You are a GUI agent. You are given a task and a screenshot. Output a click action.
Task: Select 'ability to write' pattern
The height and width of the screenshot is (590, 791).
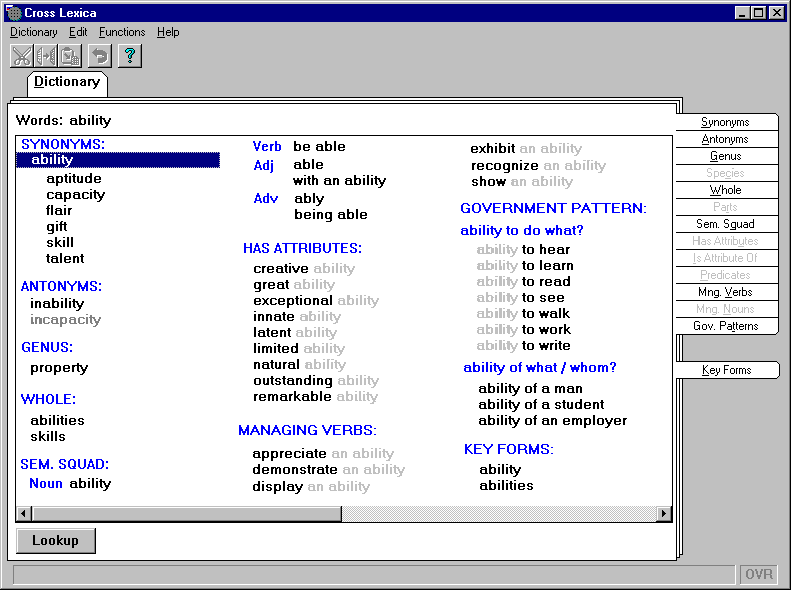[x=524, y=346]
